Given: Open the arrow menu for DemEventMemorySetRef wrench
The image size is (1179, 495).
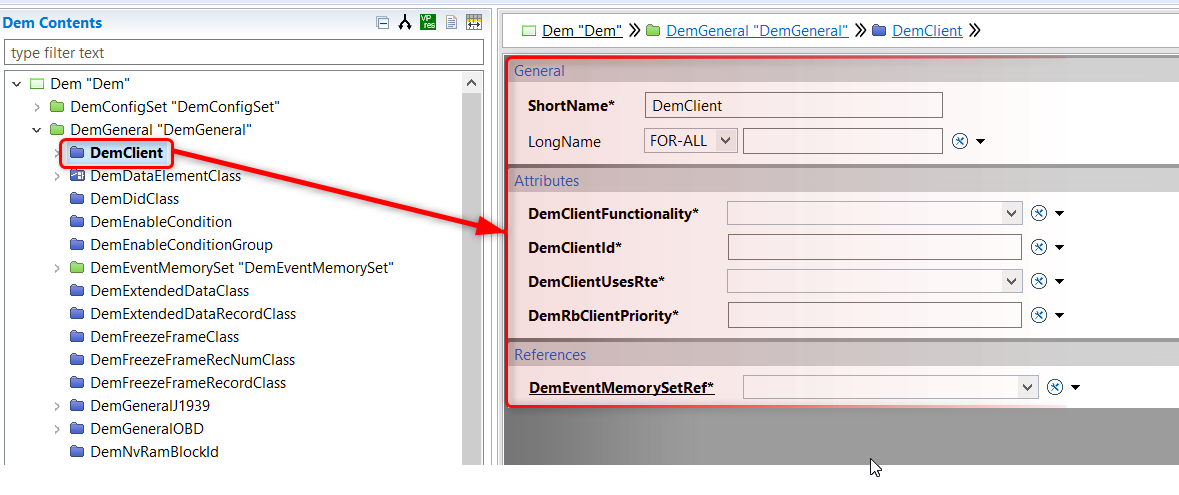Looking at the screenshot, I should (x=1075, y=388).
